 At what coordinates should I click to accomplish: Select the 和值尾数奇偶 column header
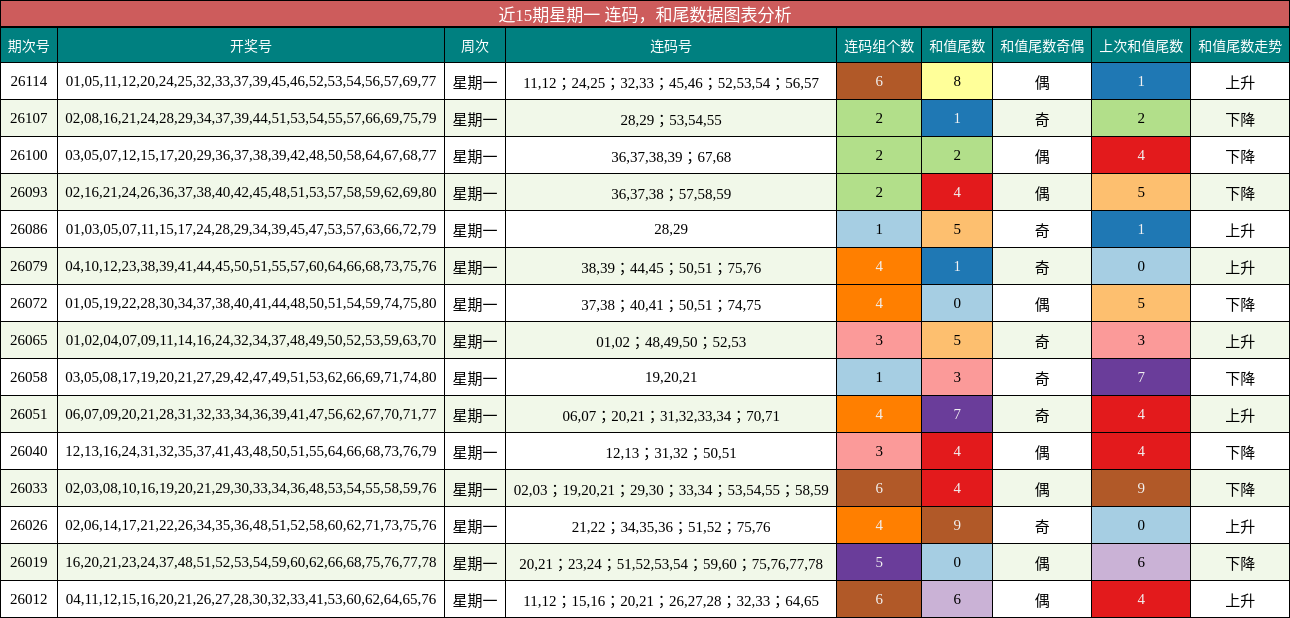1042,45
